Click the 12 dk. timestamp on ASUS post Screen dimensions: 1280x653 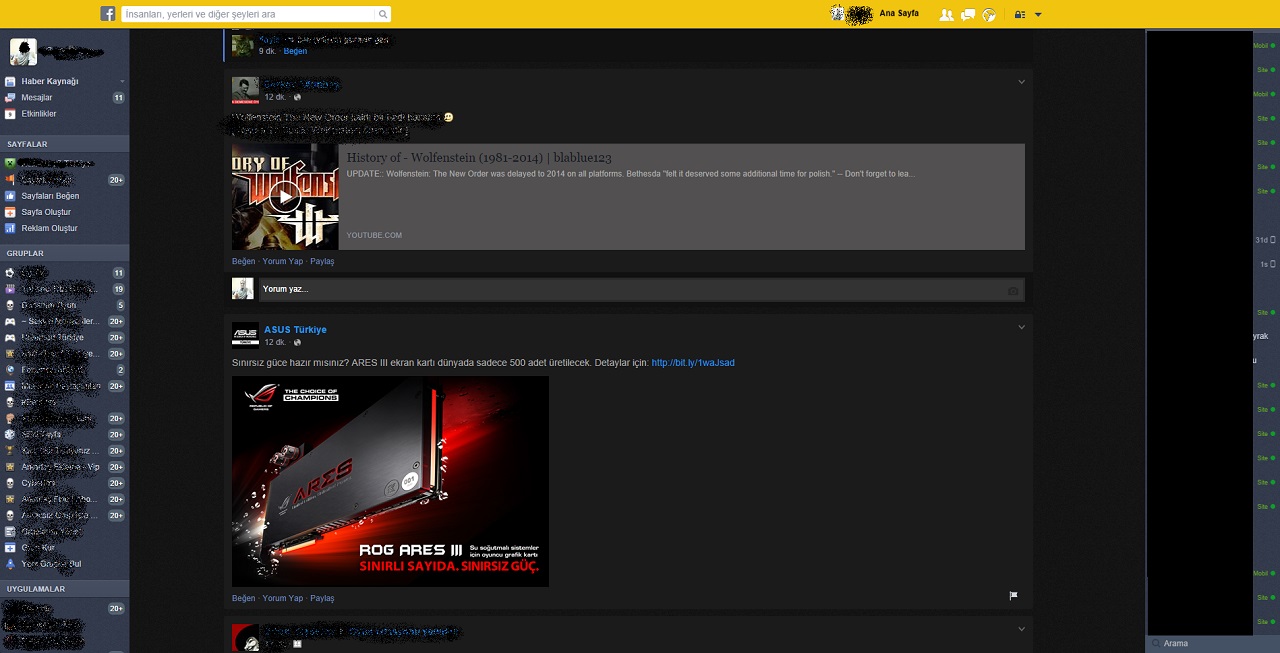point(275,343)
